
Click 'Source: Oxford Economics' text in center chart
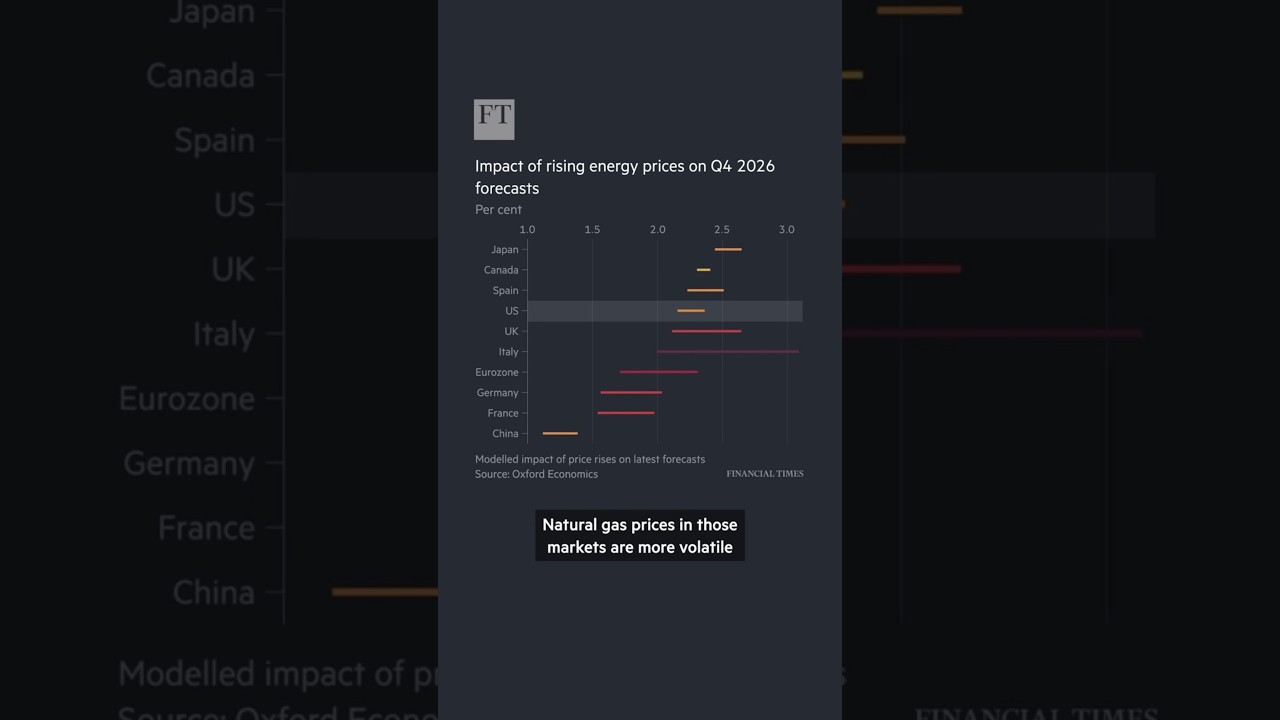(x=536, y=475)
